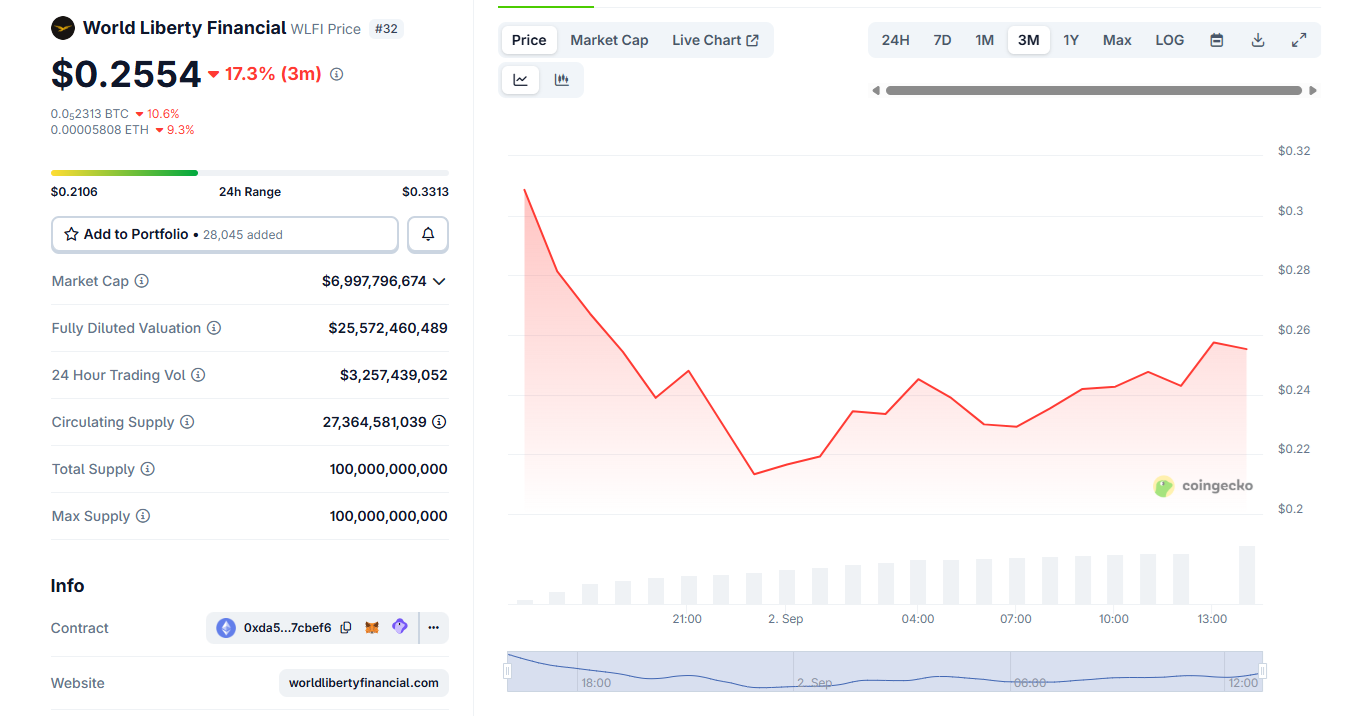Switch to the candlestick chart view

pos(562,80)
